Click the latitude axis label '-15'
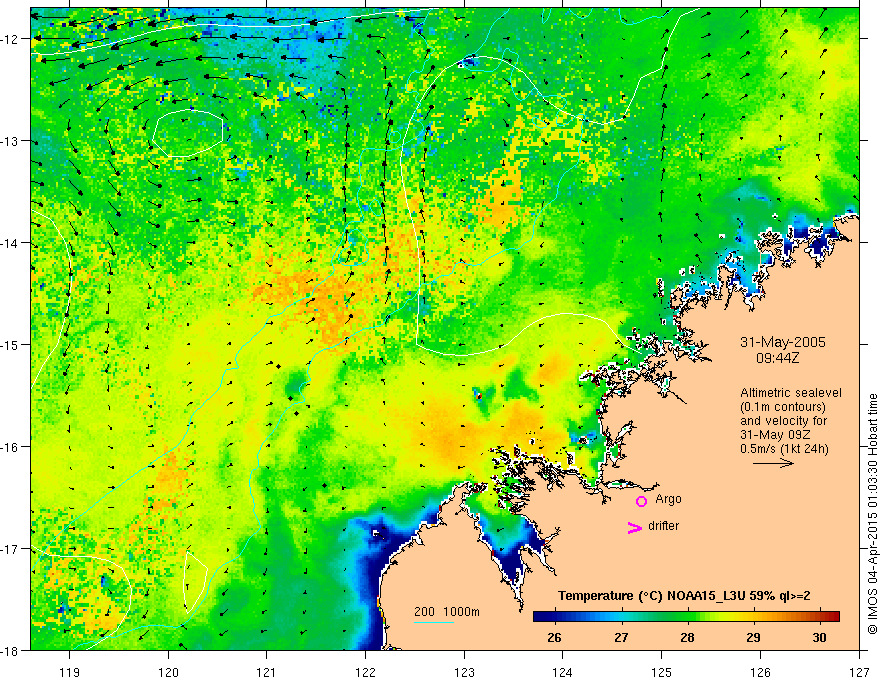Viewport: 880px width, 680px height. coord(11,344)
